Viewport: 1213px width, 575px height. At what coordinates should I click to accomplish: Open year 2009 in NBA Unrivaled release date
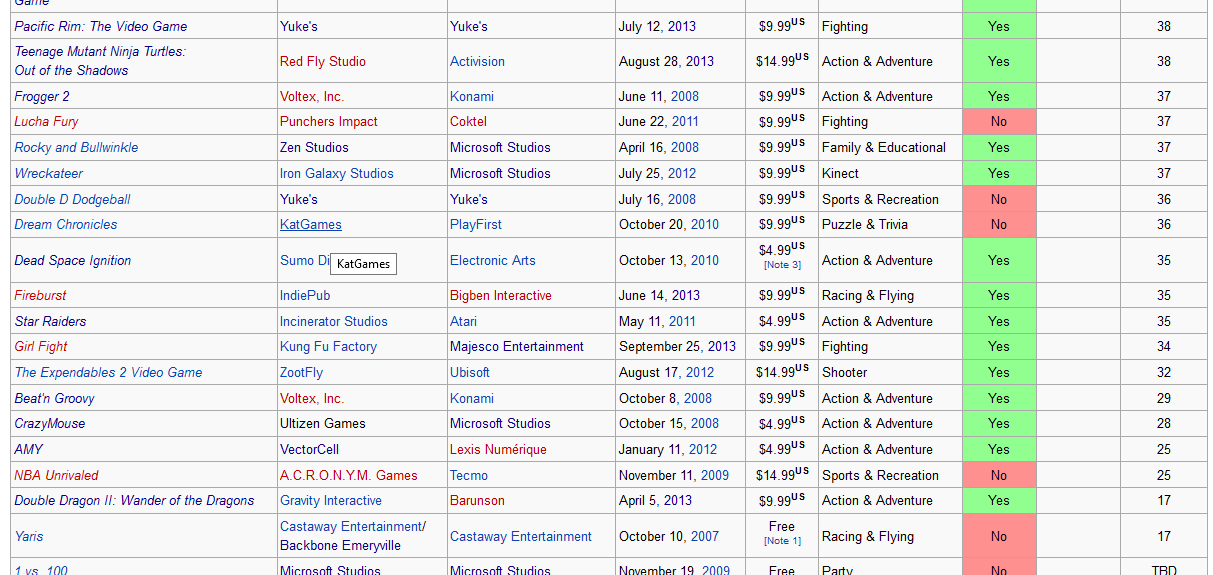[715, 475]
